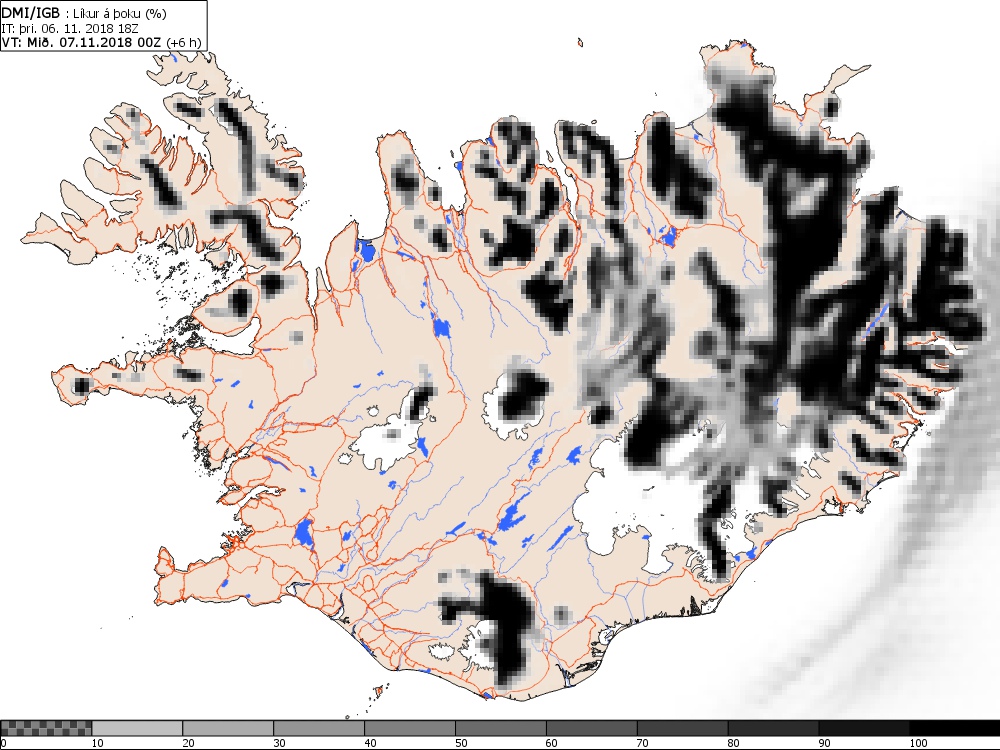Select the 60–70 dark gray legend swatch
Screen dimensions: 1000x750
tap(592, 728)
